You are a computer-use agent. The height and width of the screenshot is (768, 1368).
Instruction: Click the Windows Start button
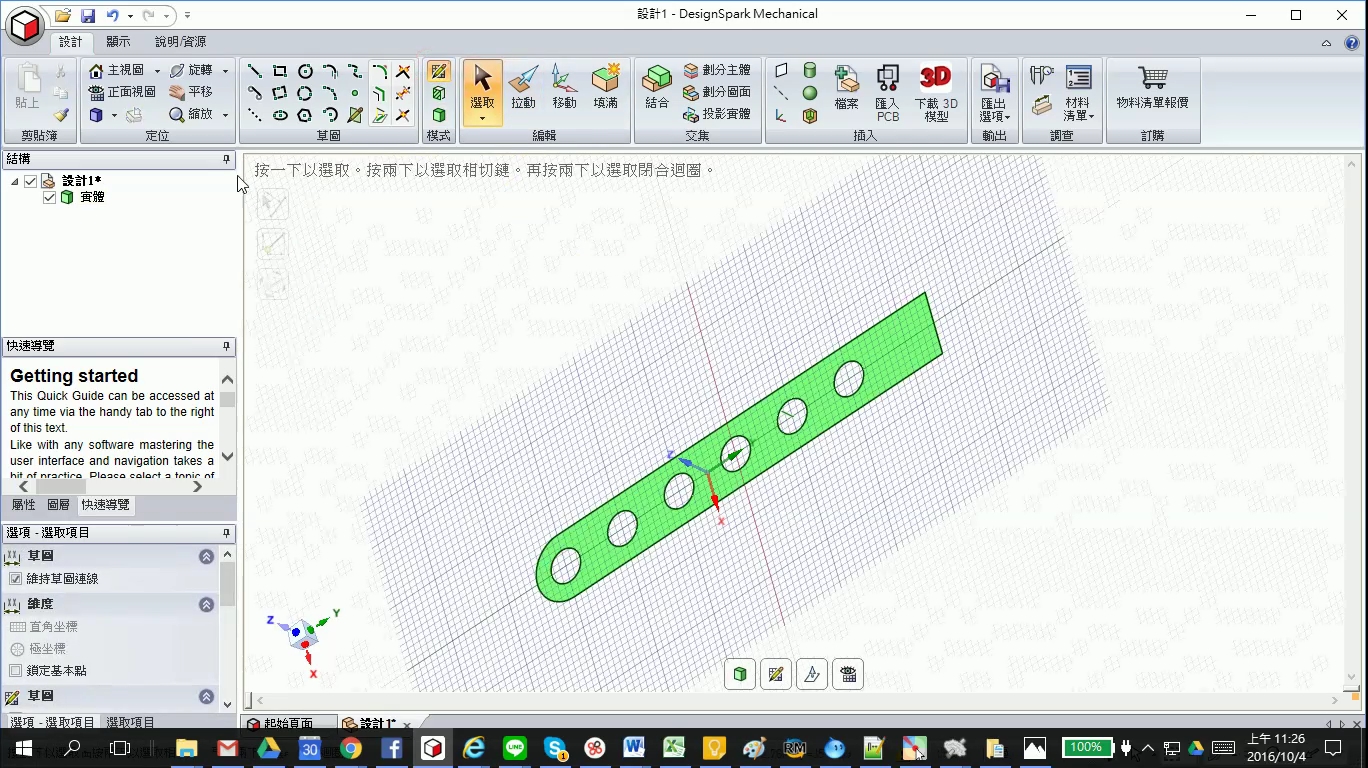pos(24,748)
